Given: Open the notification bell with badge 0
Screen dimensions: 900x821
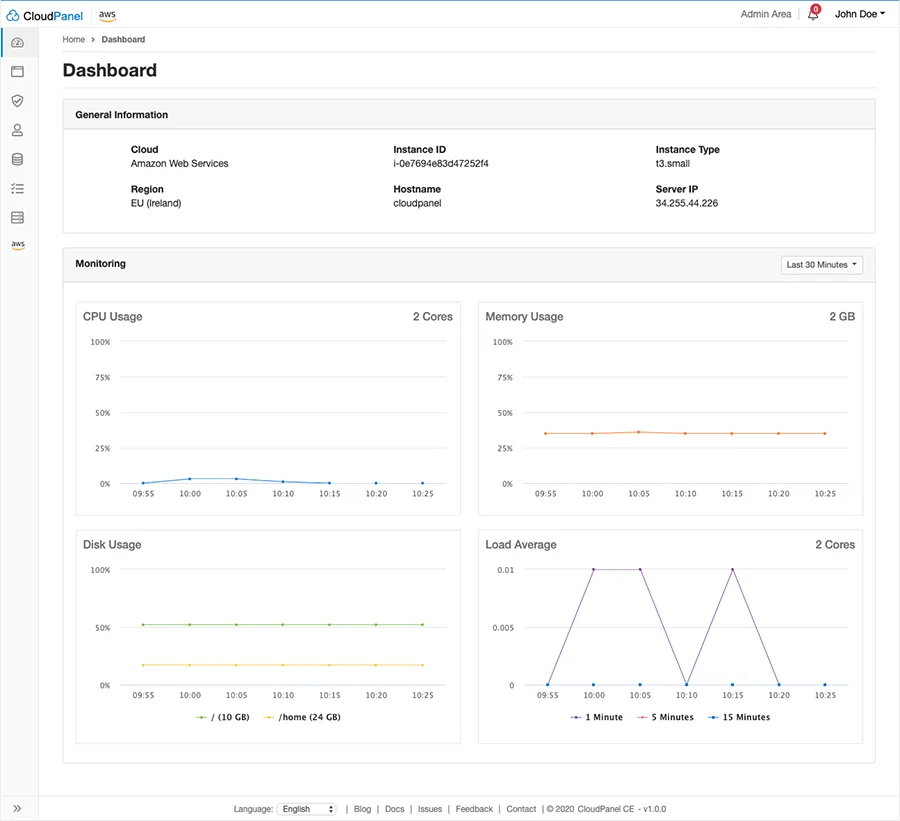Looking at the screenshot, I should tap(814, 14).
